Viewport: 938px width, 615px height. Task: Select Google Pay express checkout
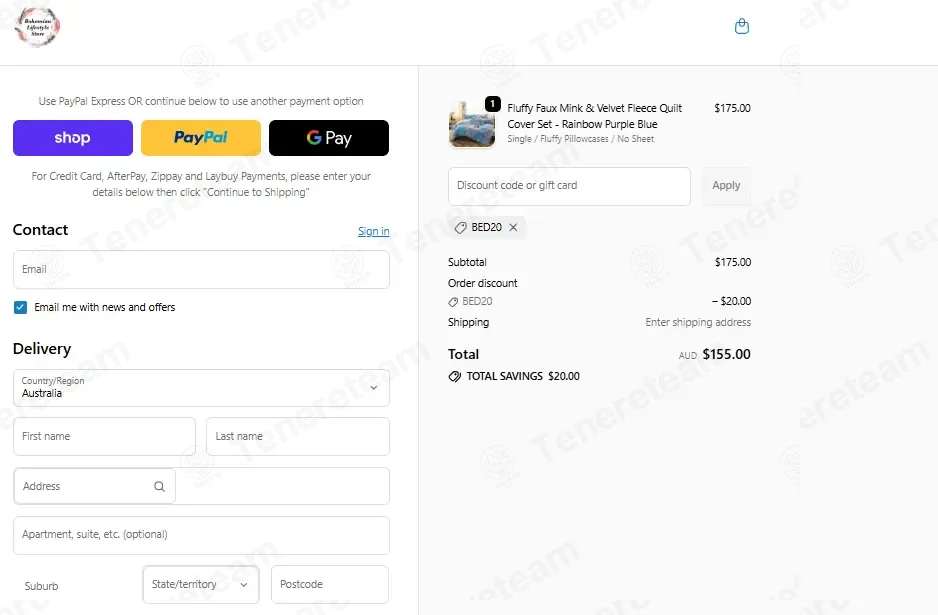pos(329,138)
